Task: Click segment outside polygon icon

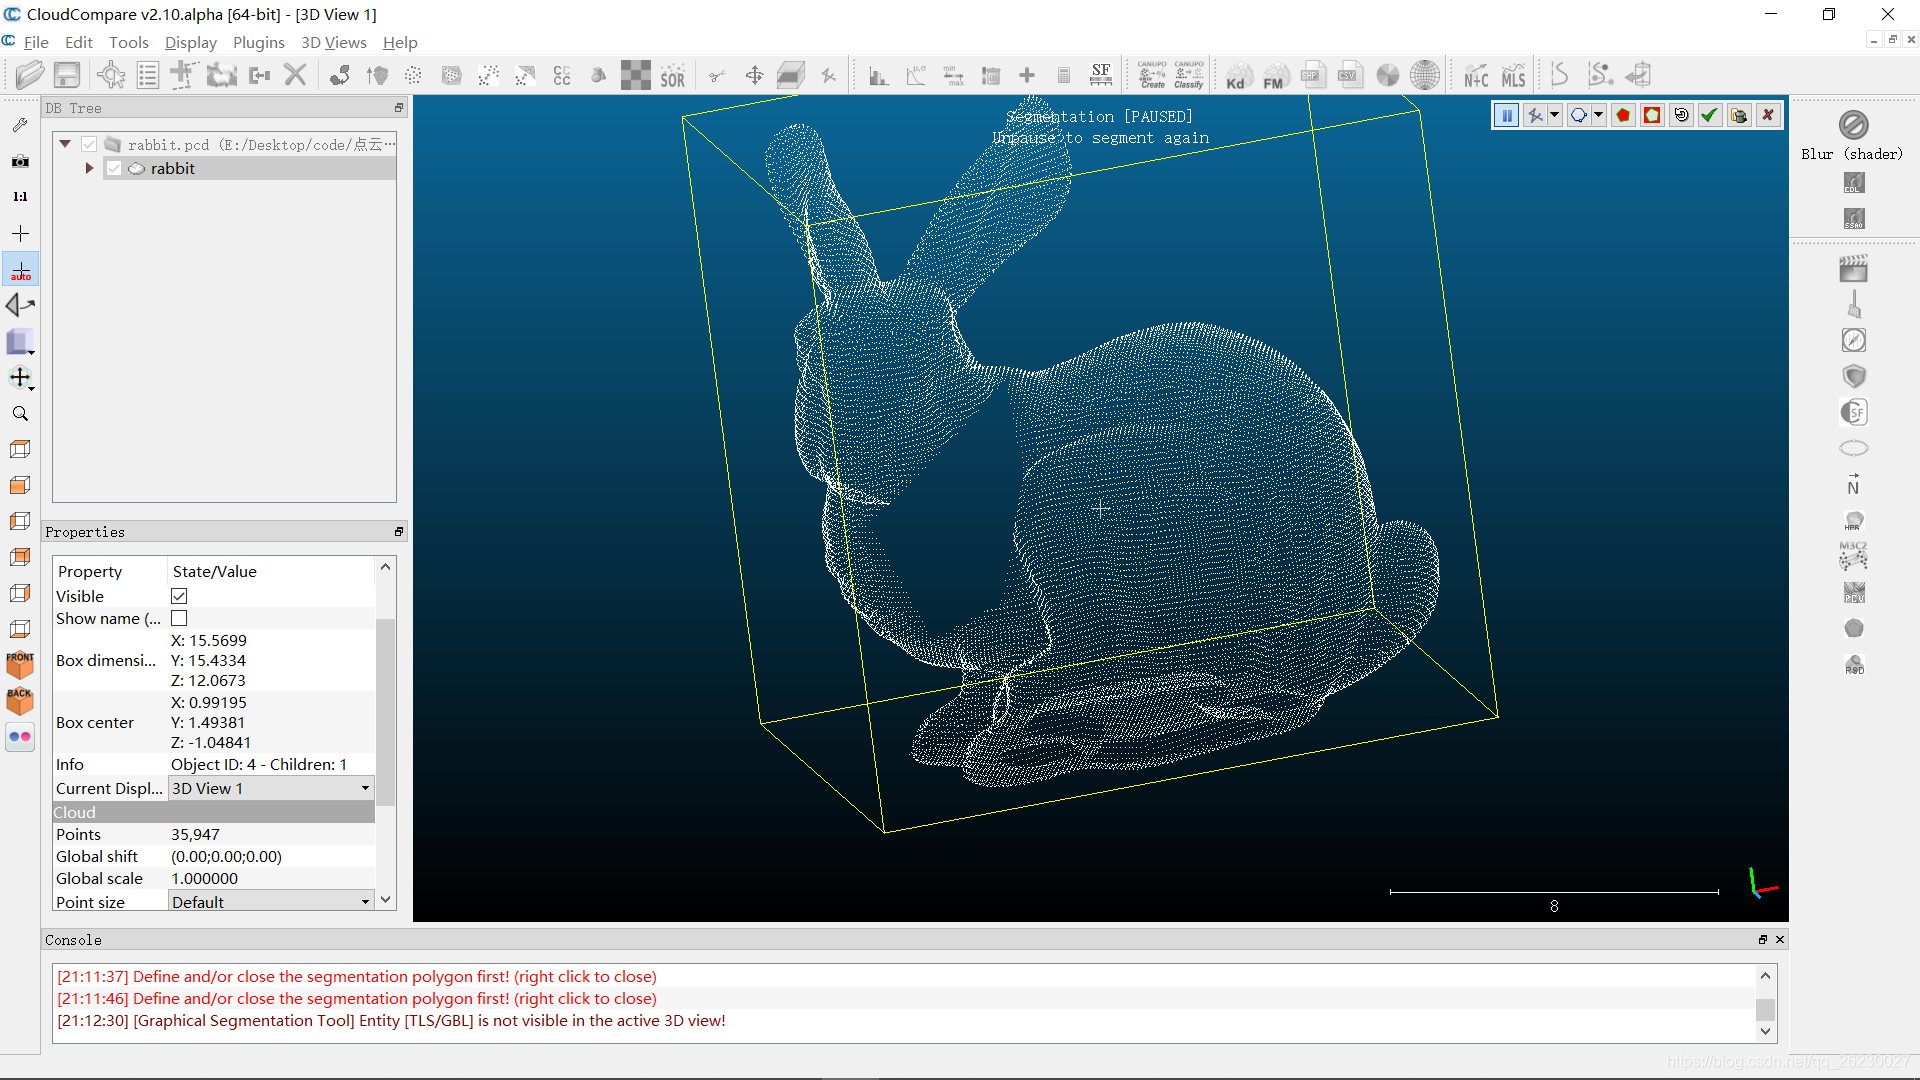Action: click(x=1652, y=115)
